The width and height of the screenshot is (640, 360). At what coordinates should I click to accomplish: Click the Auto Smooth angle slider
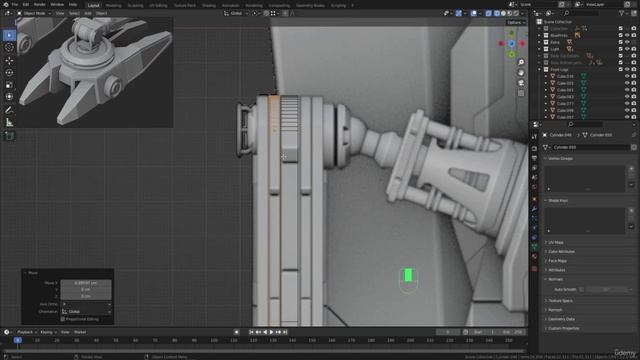607,289
